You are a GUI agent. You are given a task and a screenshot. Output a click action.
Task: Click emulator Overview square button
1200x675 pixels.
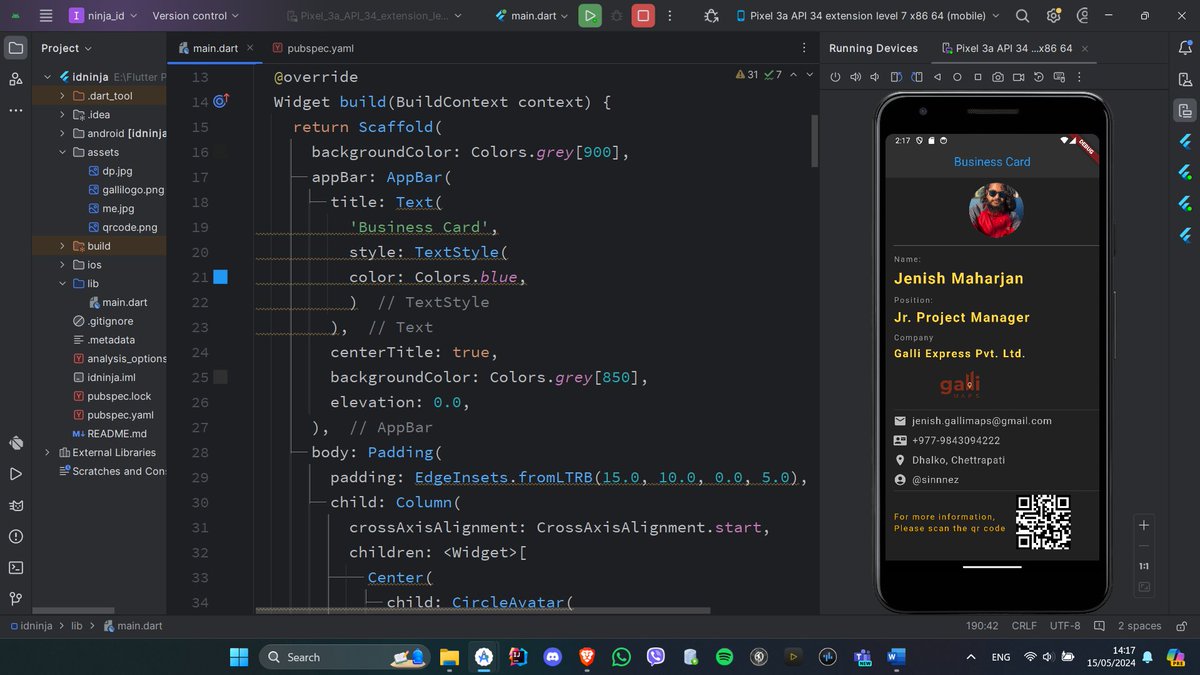click(978, 77)
